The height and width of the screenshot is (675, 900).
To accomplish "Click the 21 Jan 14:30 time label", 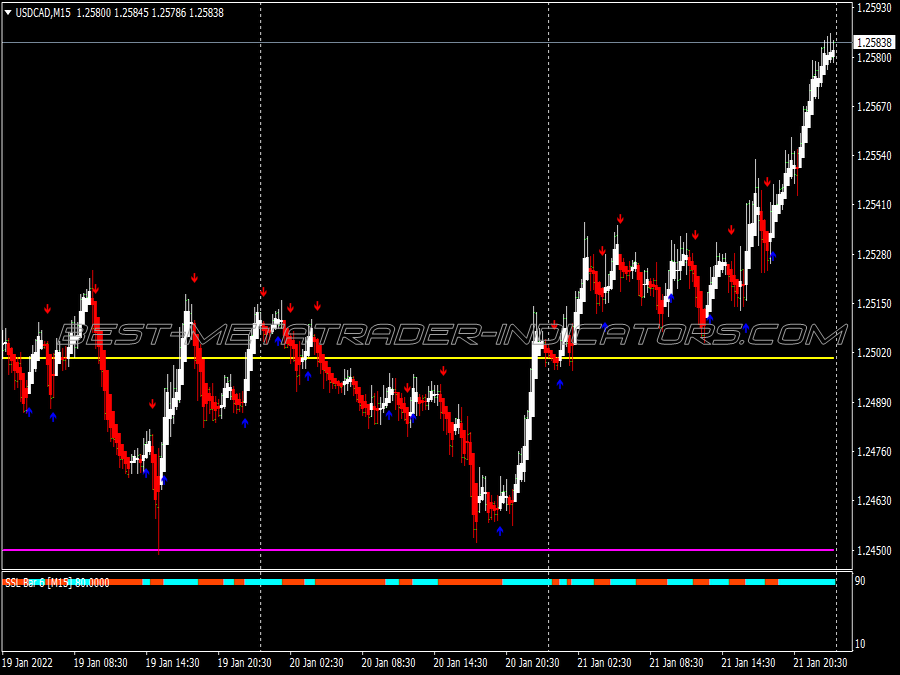I will (748, 663).
